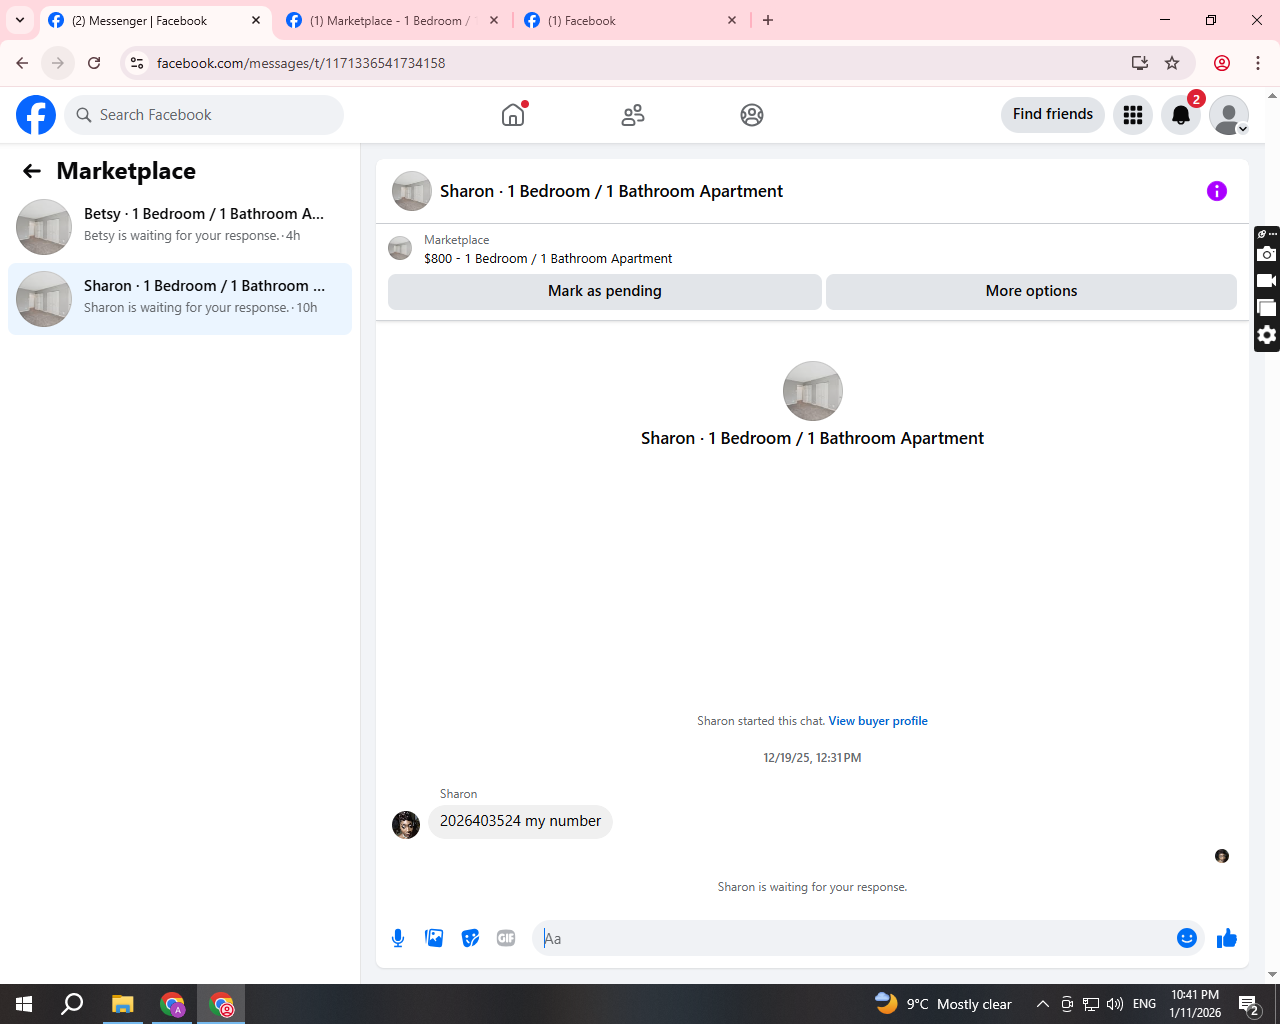Open More options for the listing
The width and height of the screenshot is (1280, 1024).
pyautogui.click(x=1031, y=291)
